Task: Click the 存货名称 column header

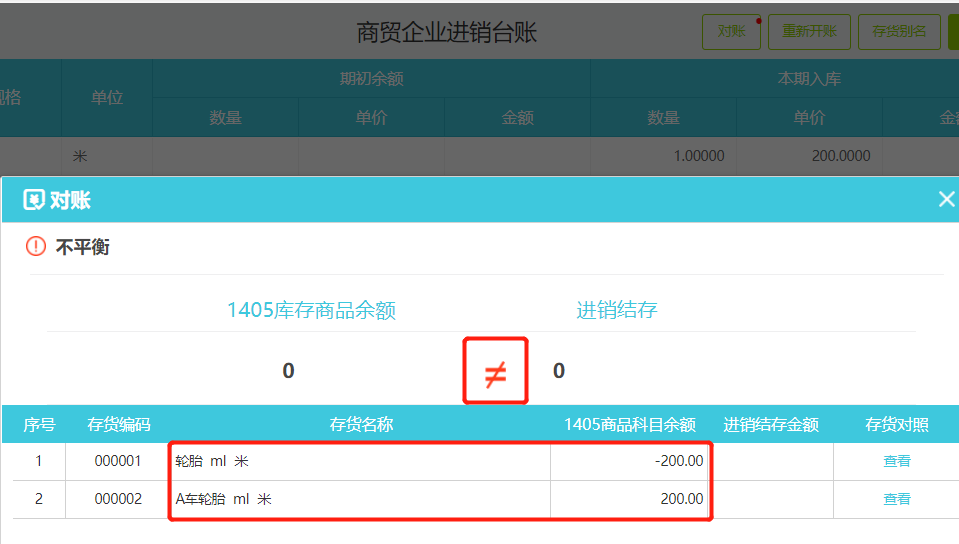Action: (361, 425)
